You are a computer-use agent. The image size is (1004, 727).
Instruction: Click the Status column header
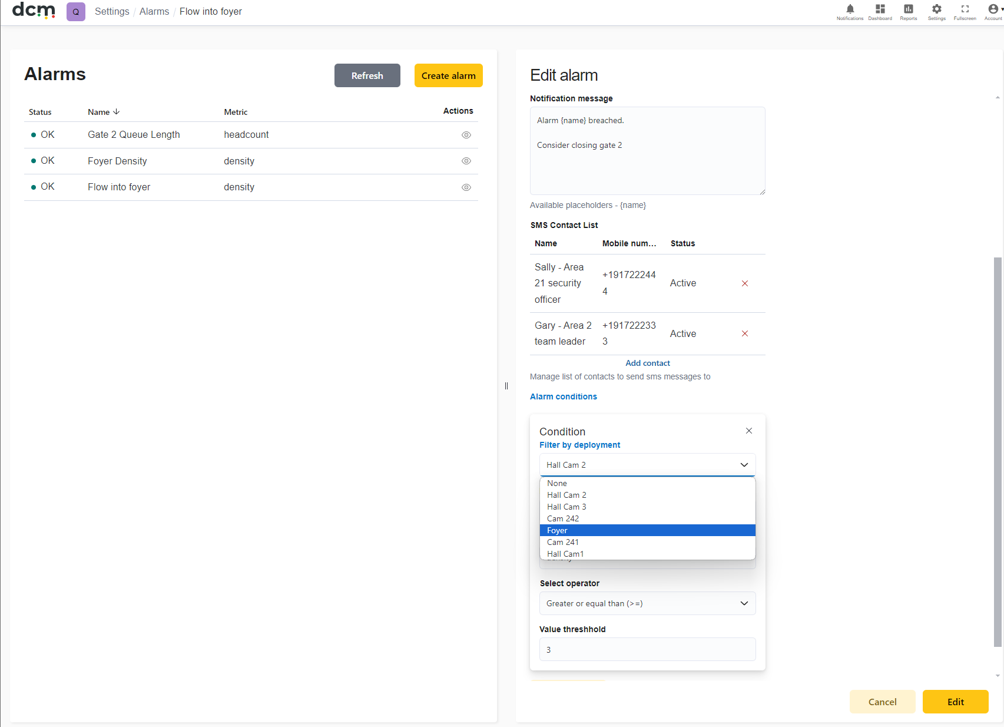click(40, 112)
